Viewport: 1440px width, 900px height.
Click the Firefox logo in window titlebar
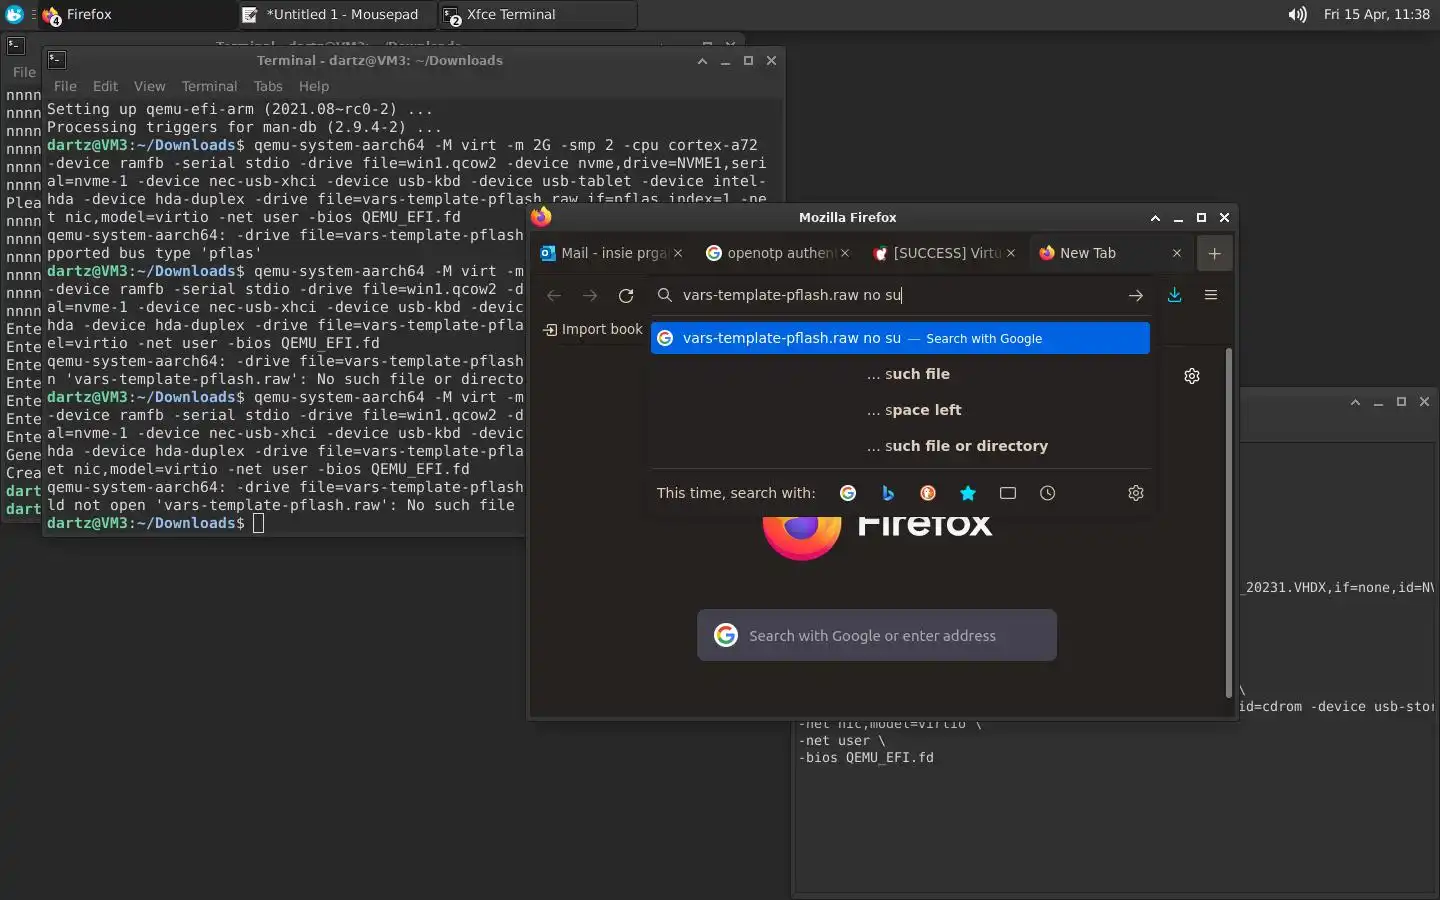click(541, 217)
